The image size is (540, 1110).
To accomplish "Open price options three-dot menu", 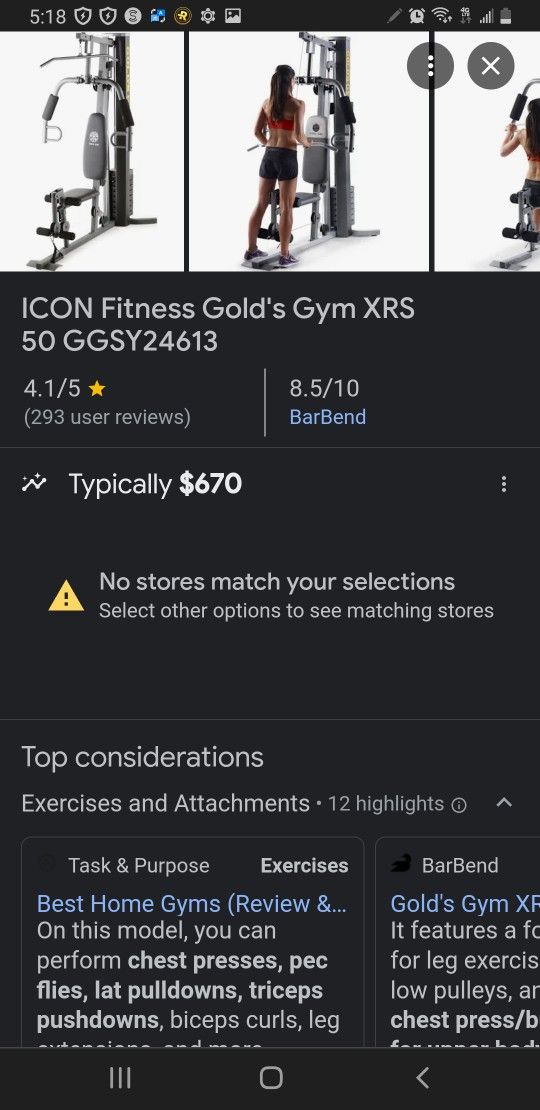I will pos(503,484).
